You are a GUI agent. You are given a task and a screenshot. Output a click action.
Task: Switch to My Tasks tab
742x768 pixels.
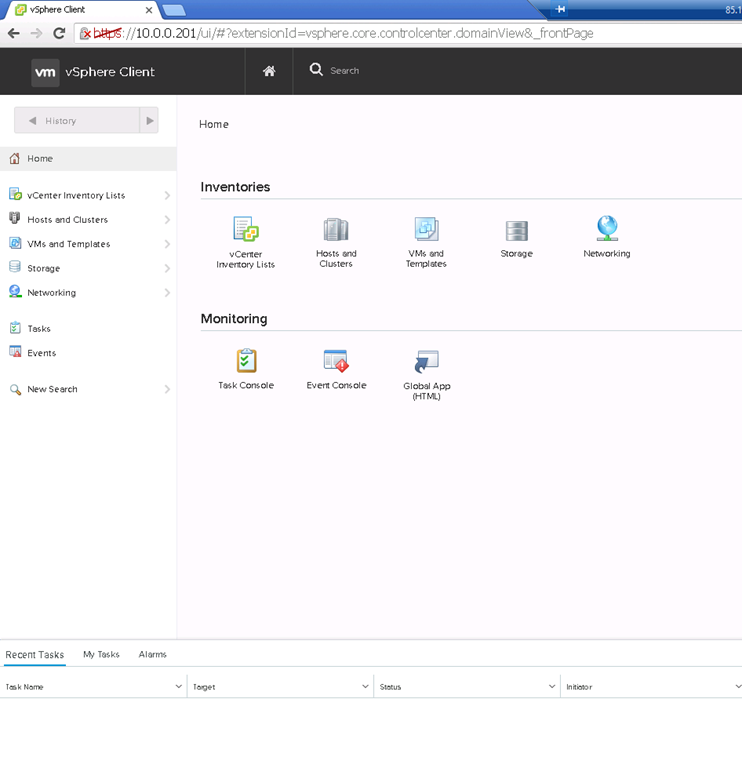101,654
